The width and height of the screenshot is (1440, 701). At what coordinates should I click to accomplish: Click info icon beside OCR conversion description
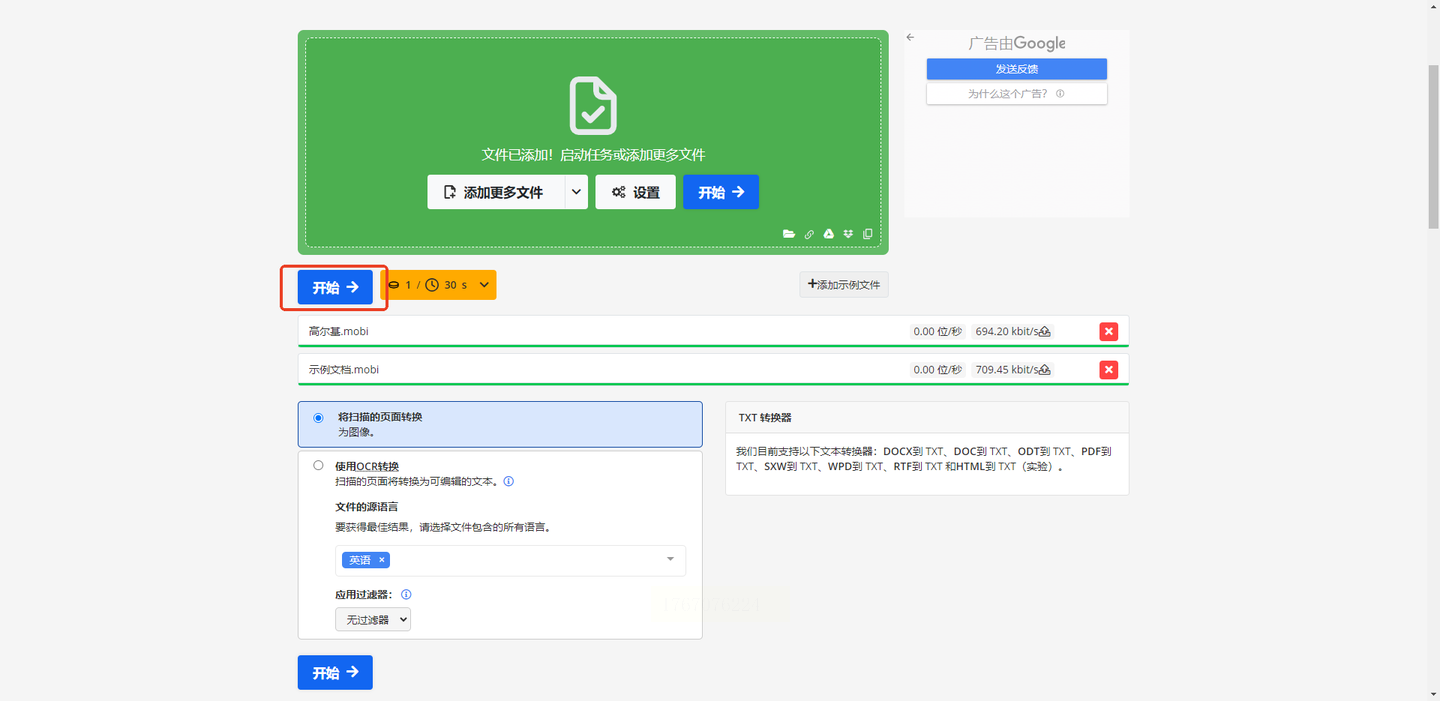tap(509, 481)
